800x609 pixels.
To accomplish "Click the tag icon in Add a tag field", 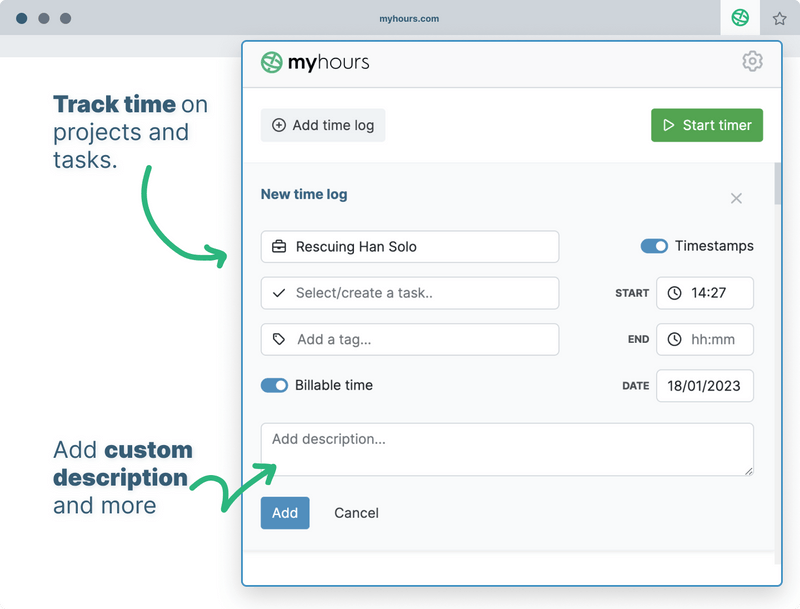I will tap(278, 340).
